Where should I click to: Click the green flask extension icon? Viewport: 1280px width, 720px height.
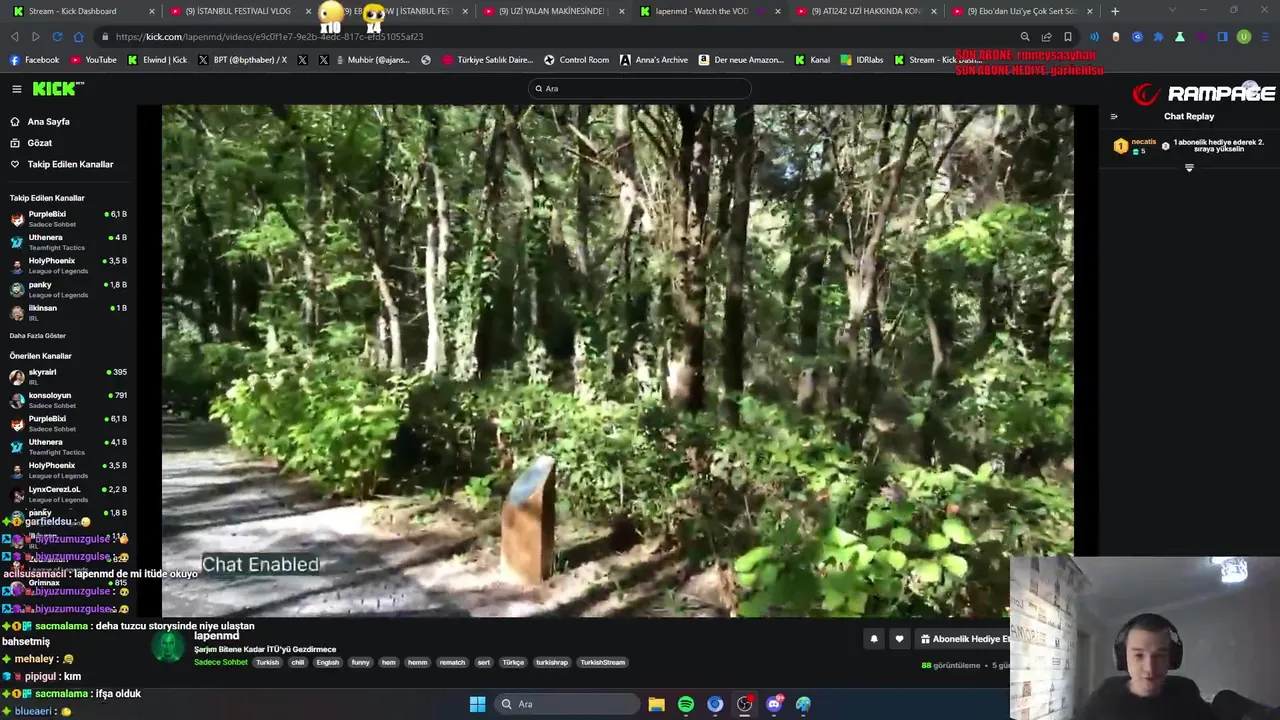1180,37
